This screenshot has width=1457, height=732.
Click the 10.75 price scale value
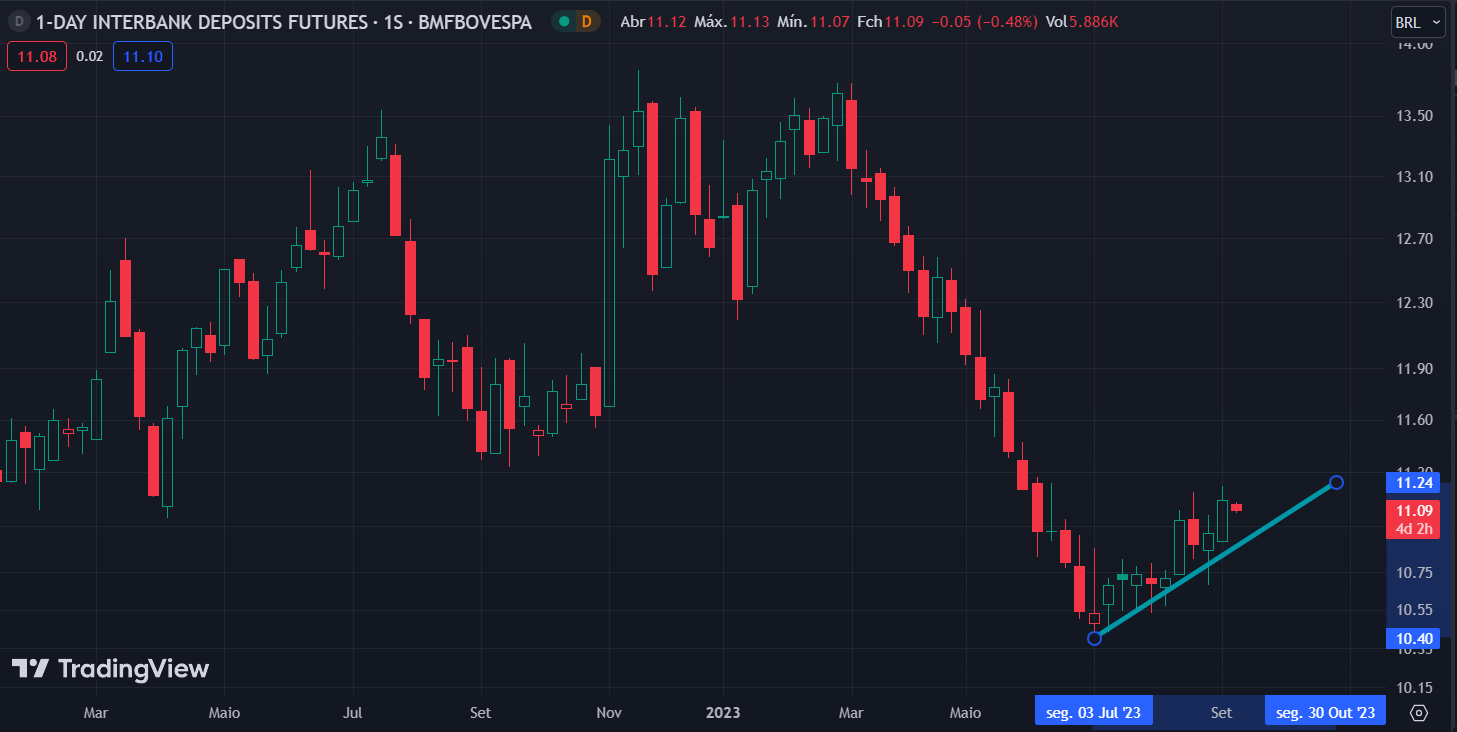pos(1415,572)
